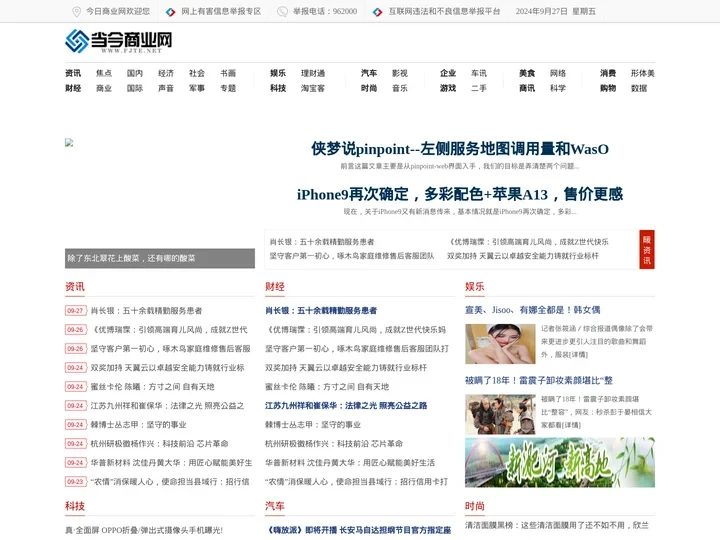Open the 财经 section heading
The height and width of the screenshot is (540, 720).
tap(275, 287)
